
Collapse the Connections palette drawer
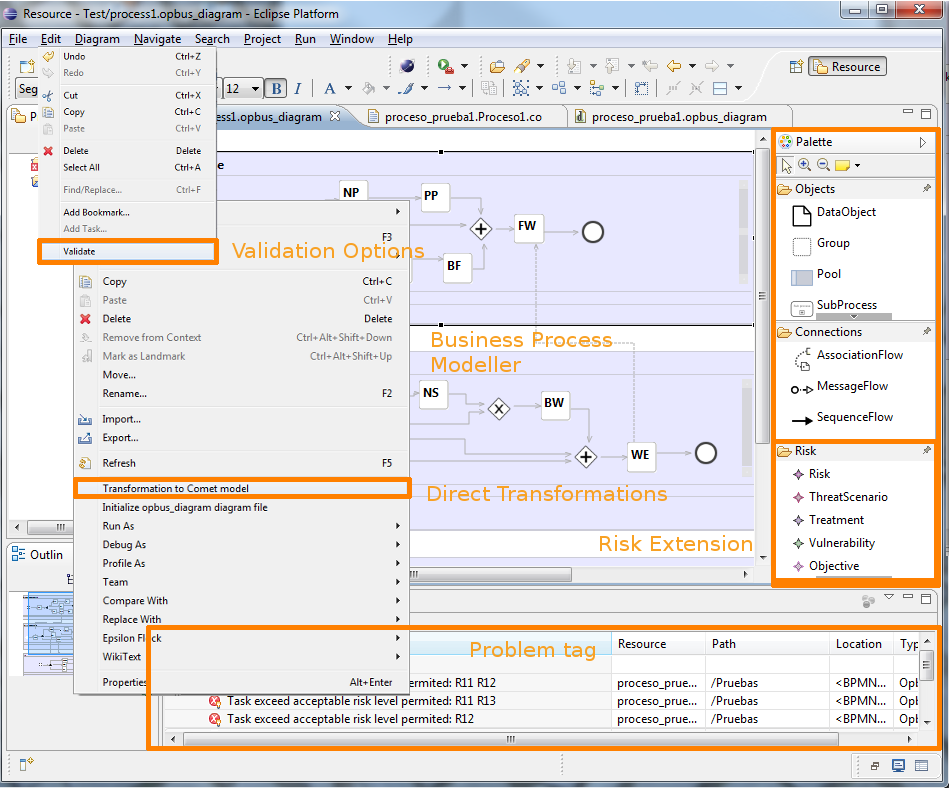(827, 332)
